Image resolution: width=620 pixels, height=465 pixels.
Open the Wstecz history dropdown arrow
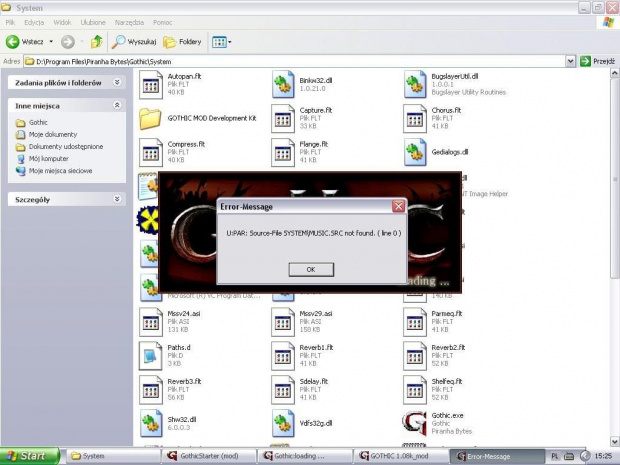coord(51,42)
